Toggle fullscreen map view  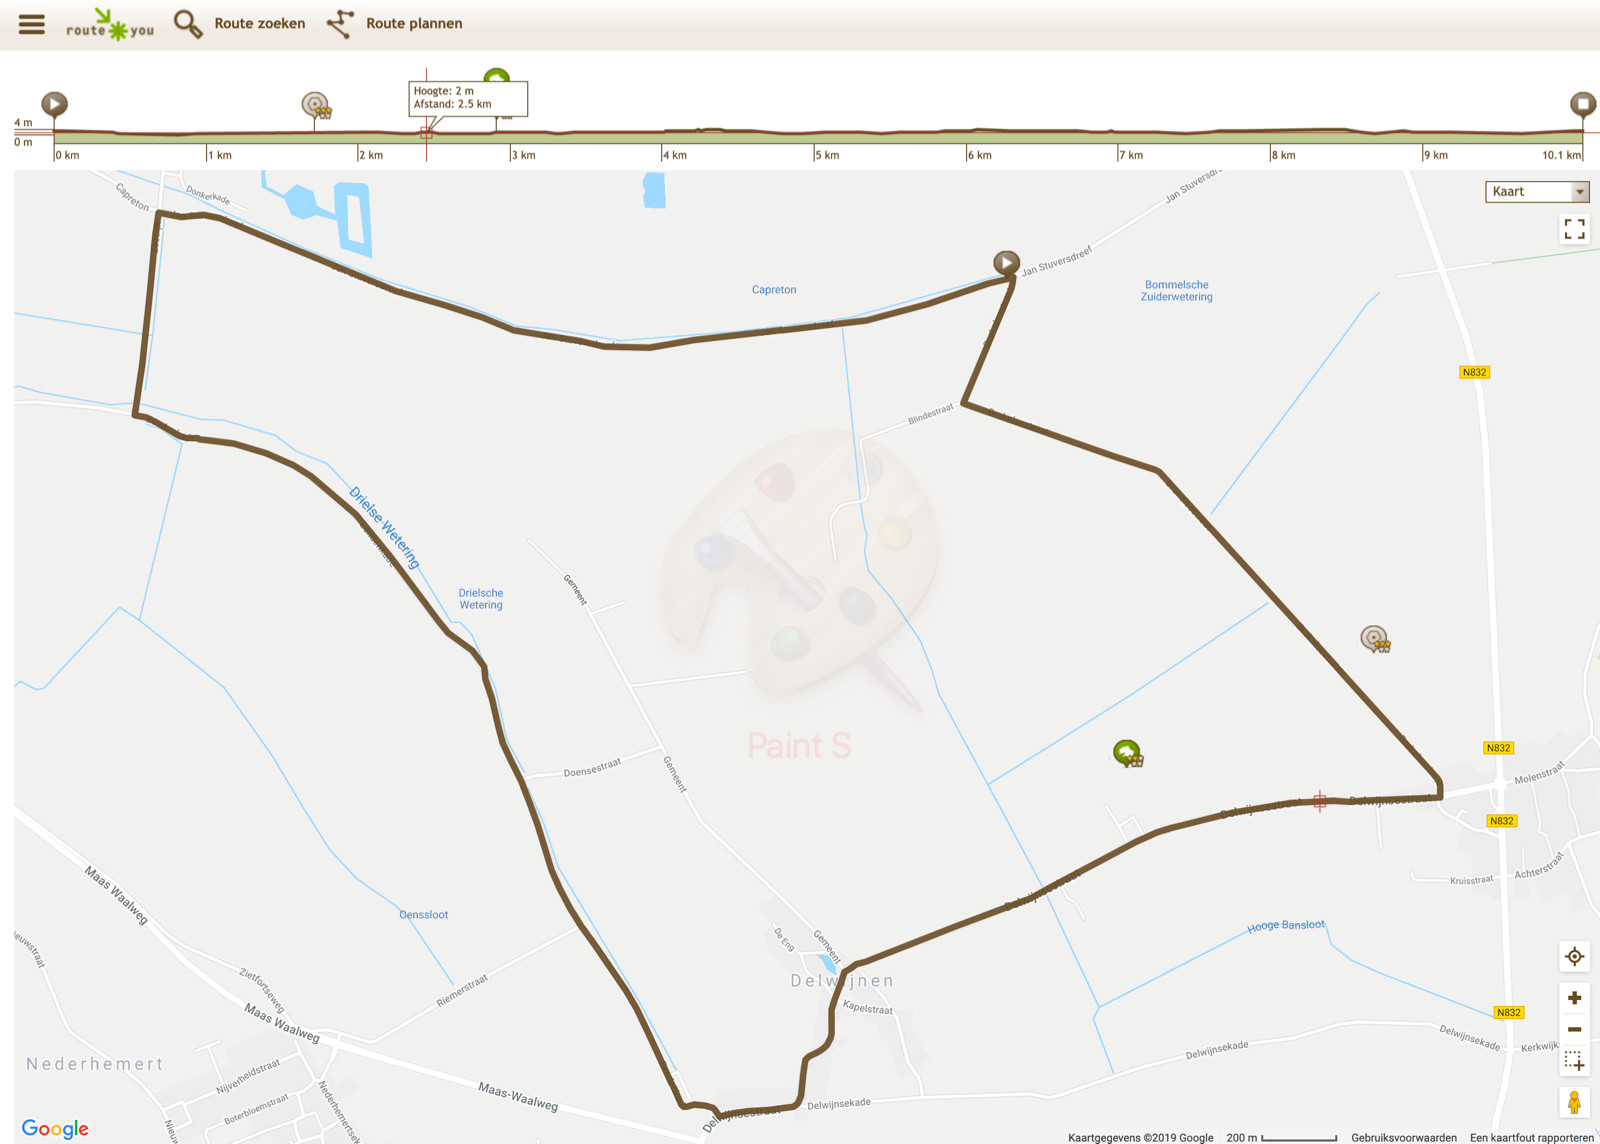1574,230
